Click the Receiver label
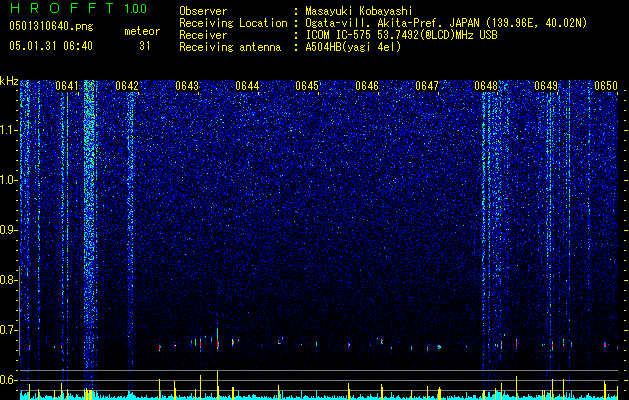Viewport: 629px width, 400px height. click(x=203, y=35)
